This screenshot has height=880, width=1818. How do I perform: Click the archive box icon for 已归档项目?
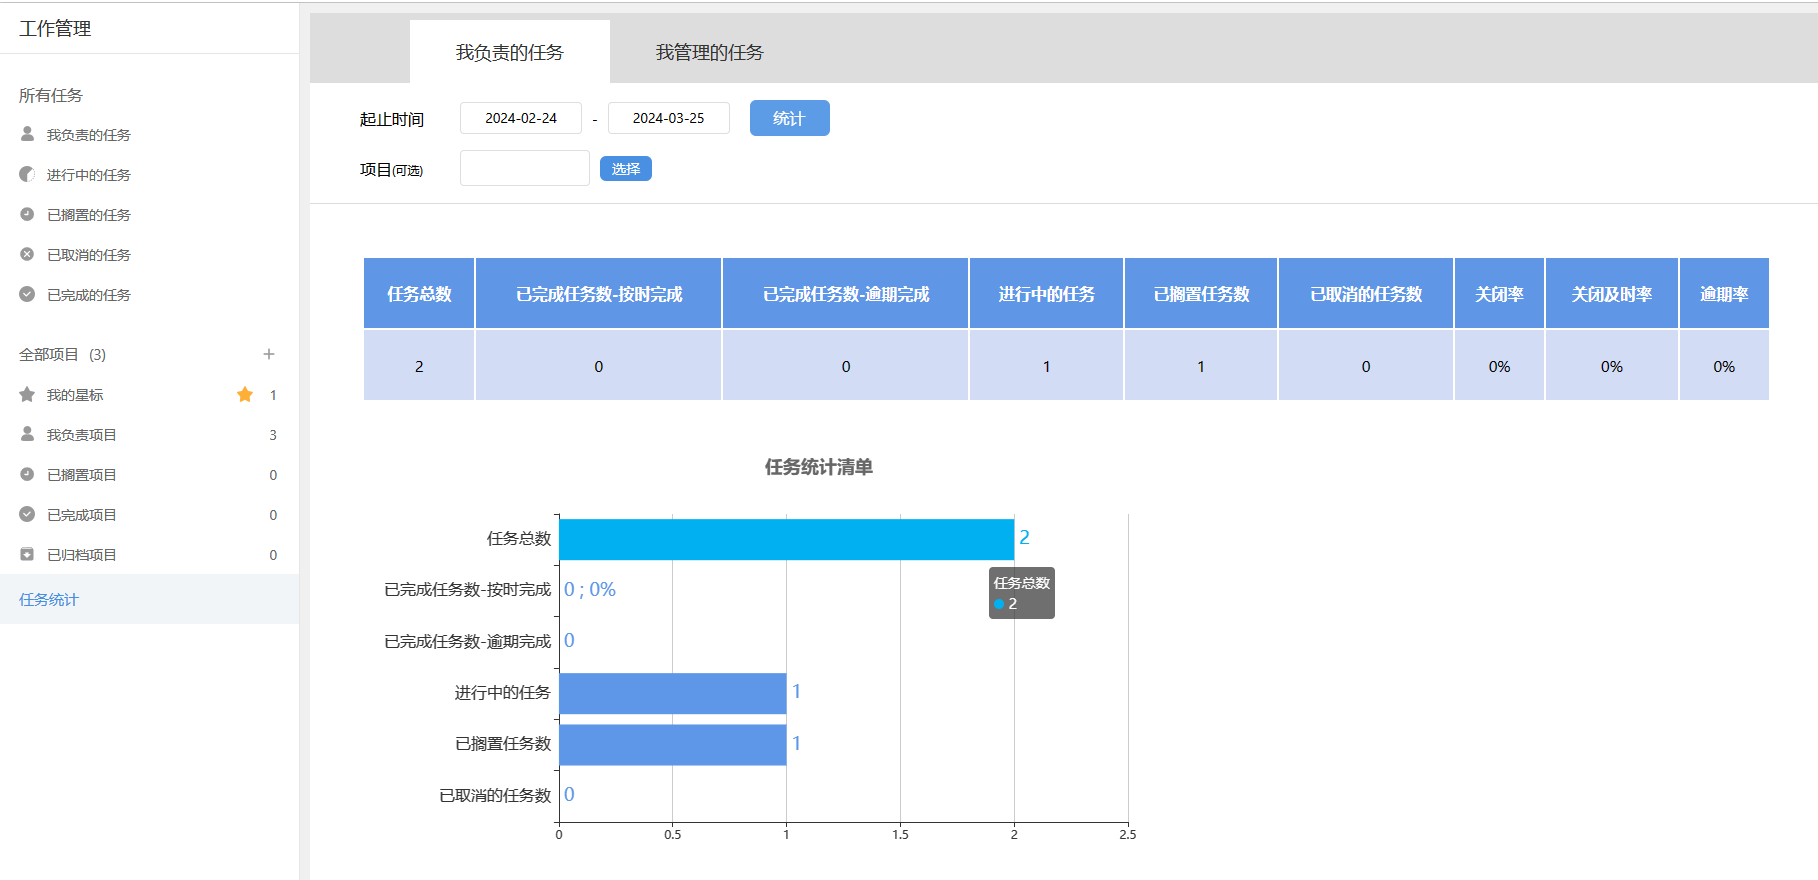click(x=27, y=554)
